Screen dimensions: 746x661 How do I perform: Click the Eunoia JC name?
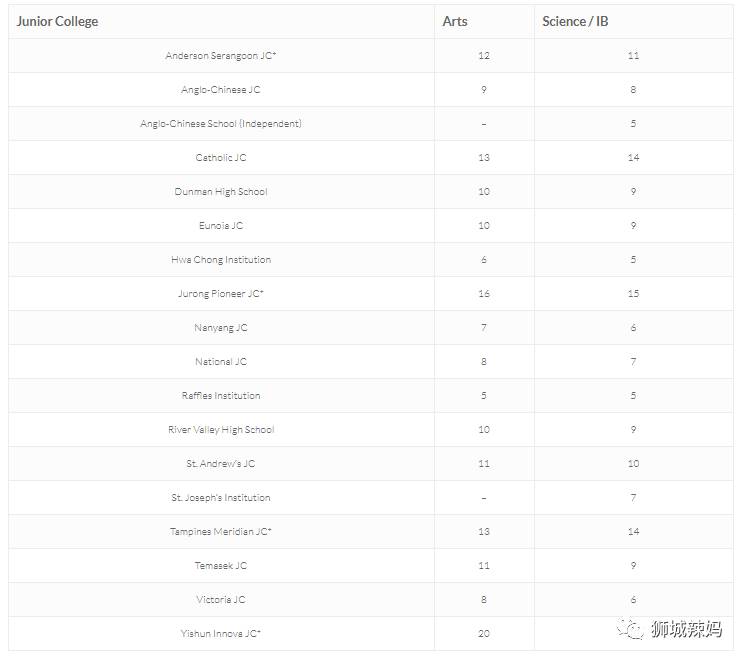pyautogui.click(x=221, y=226)
